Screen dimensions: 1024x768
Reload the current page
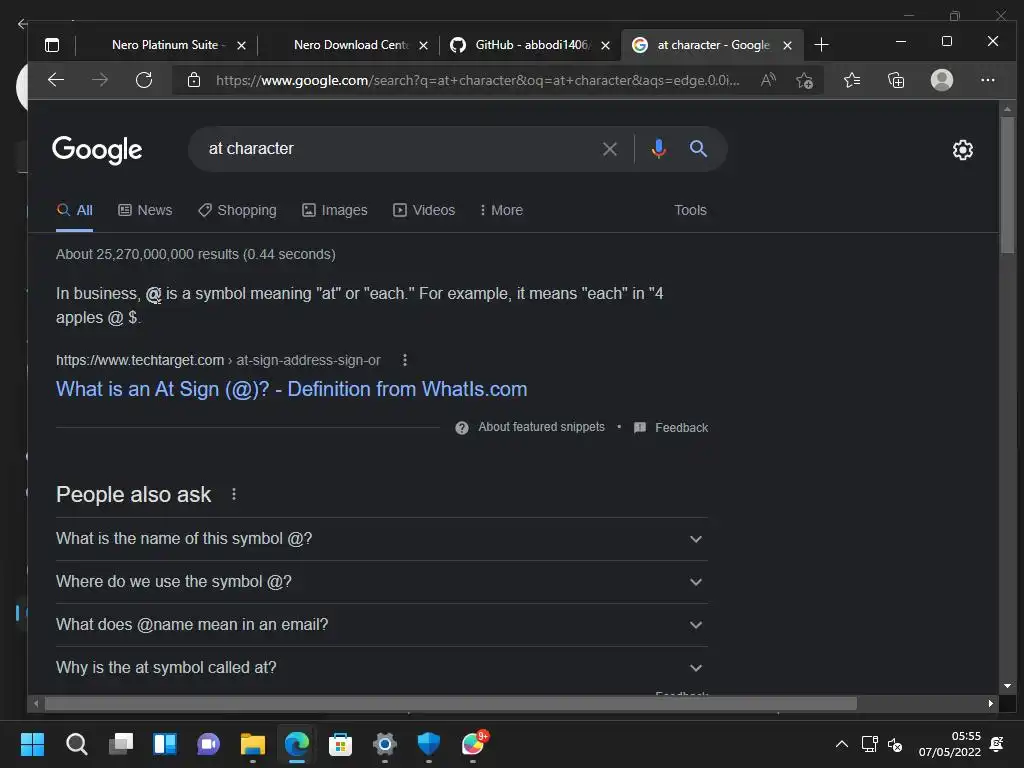(144, 80)
